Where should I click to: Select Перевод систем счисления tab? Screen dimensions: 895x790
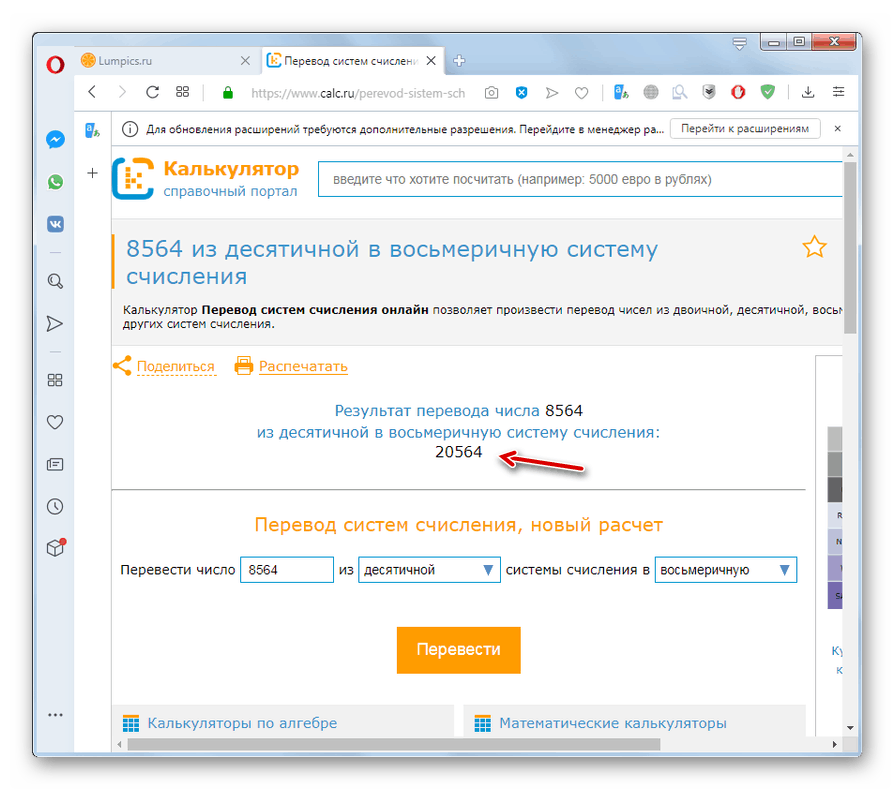[353, 61]
